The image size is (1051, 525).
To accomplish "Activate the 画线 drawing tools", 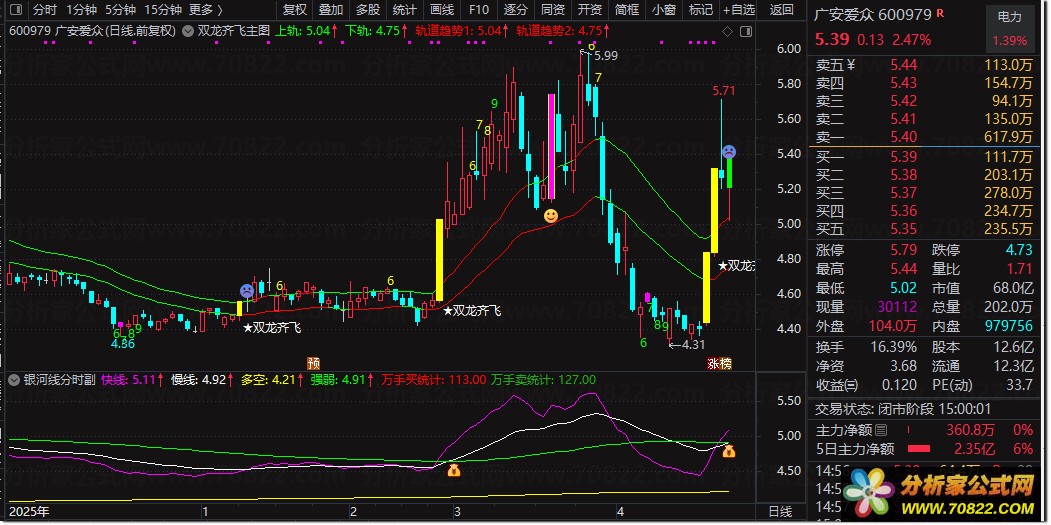I will coord(442,9).
